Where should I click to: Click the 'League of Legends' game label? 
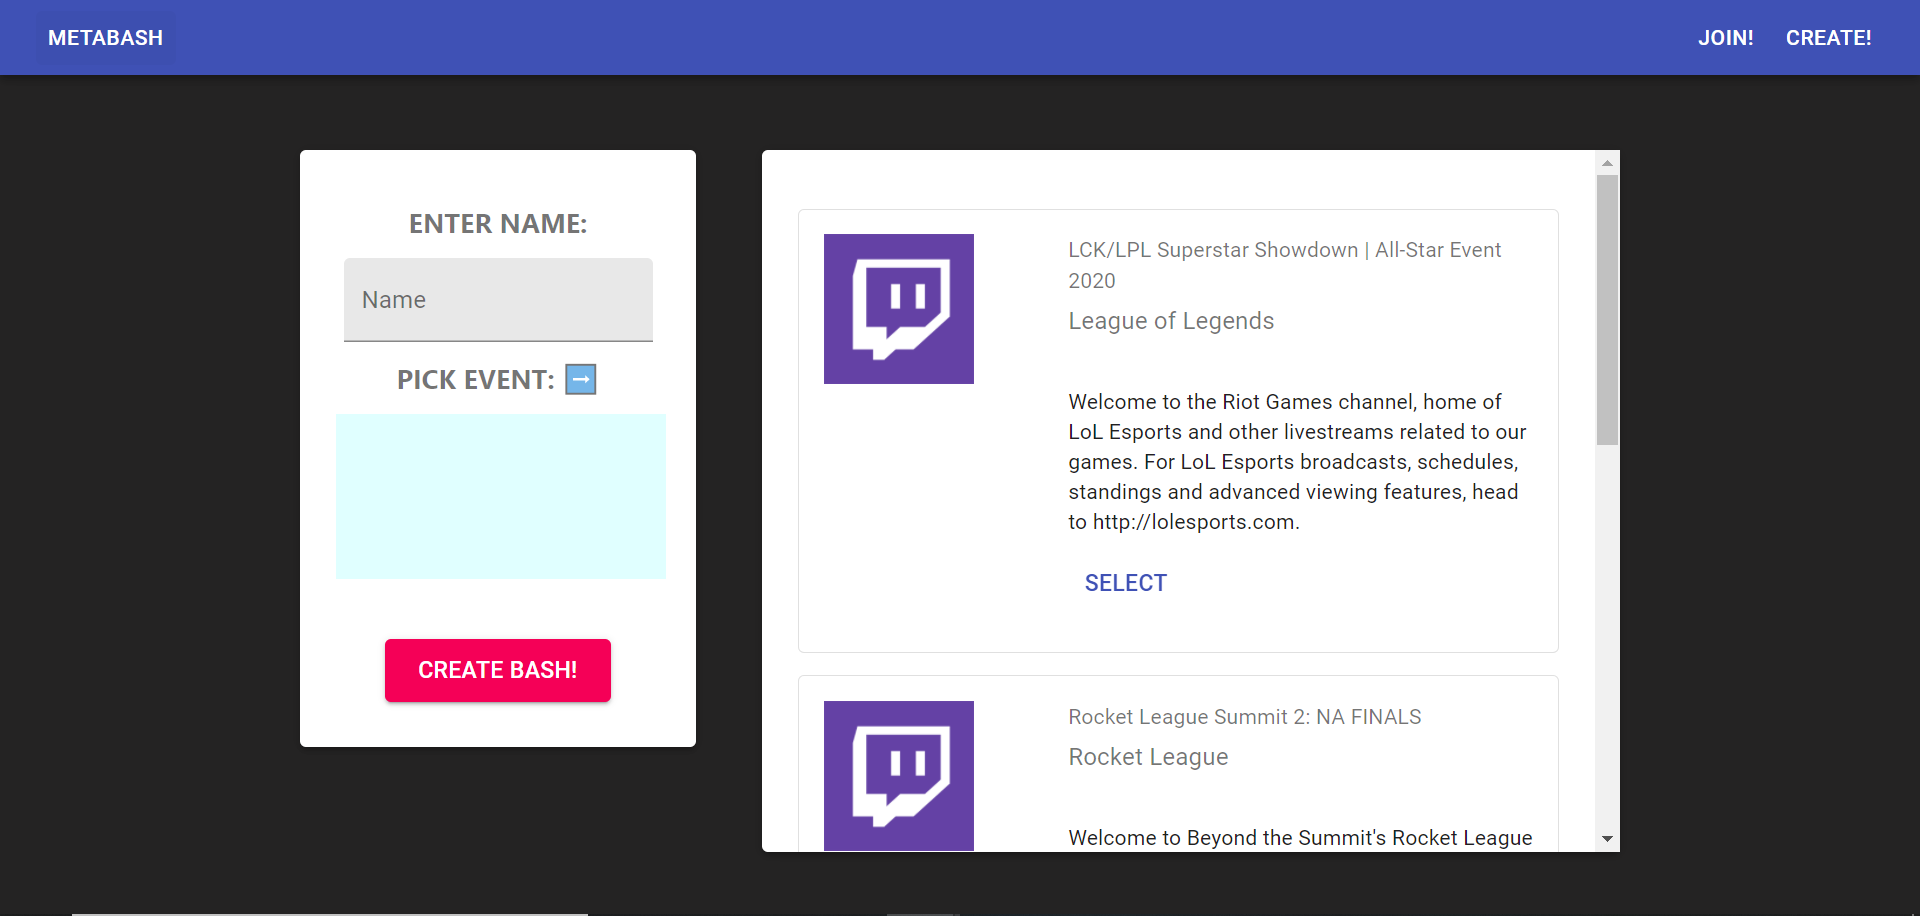(1171, 321)
